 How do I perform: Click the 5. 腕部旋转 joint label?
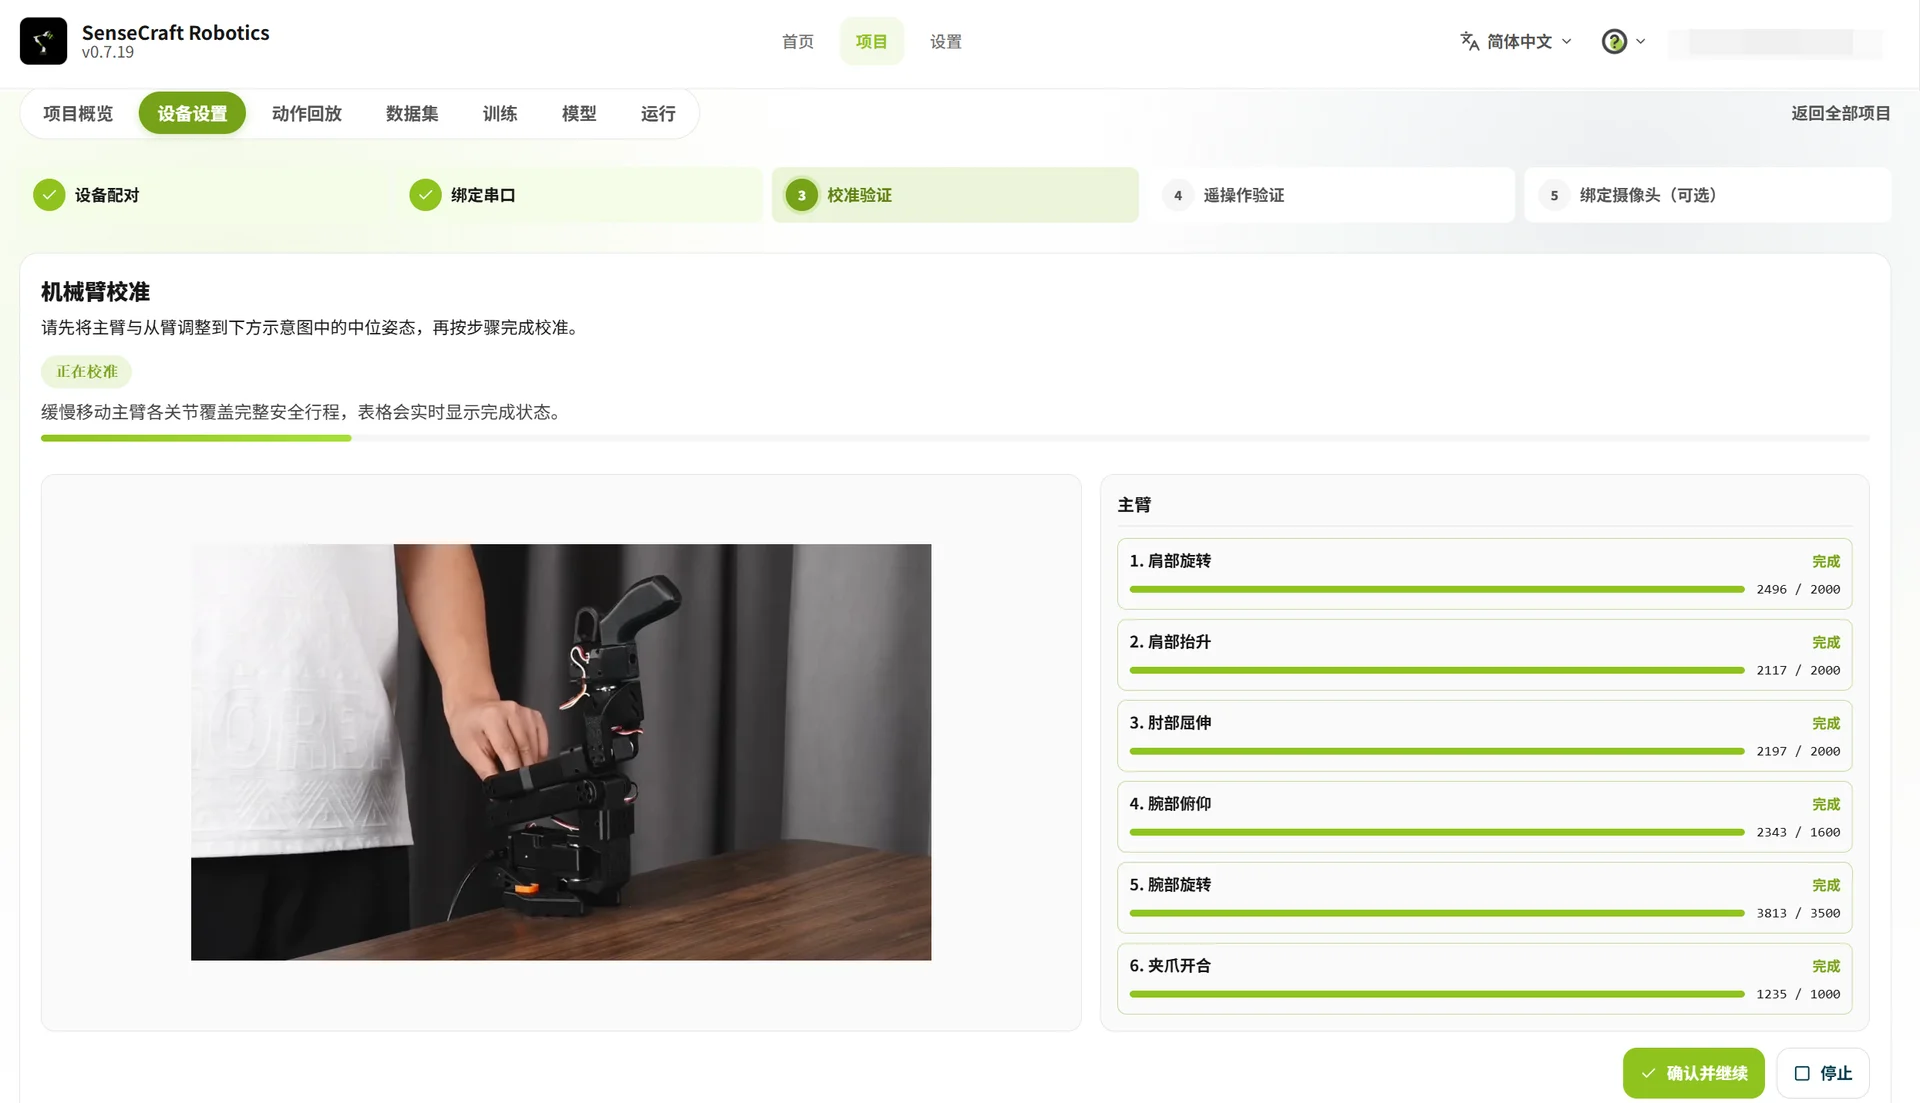point(1170,885)
